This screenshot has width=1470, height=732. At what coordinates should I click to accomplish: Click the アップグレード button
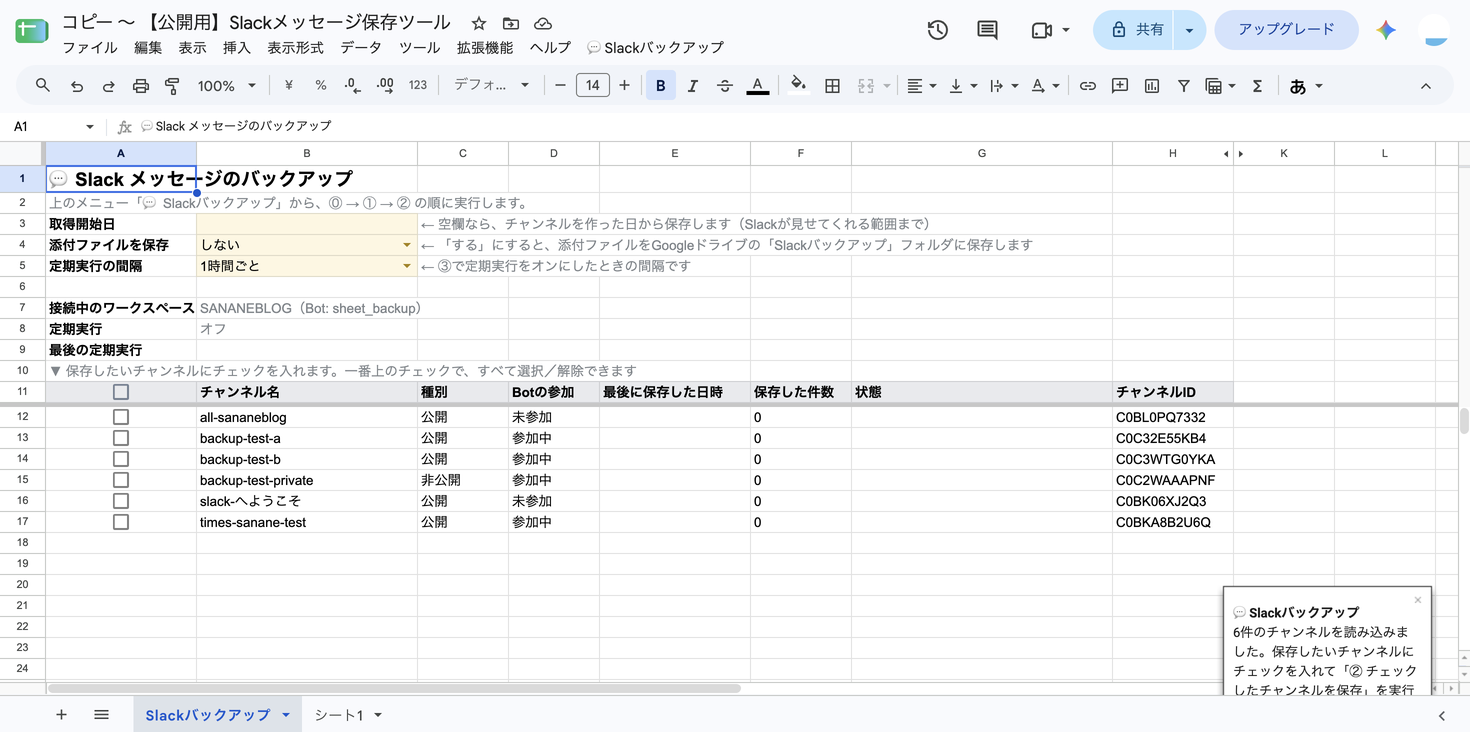pos(1286,30)
